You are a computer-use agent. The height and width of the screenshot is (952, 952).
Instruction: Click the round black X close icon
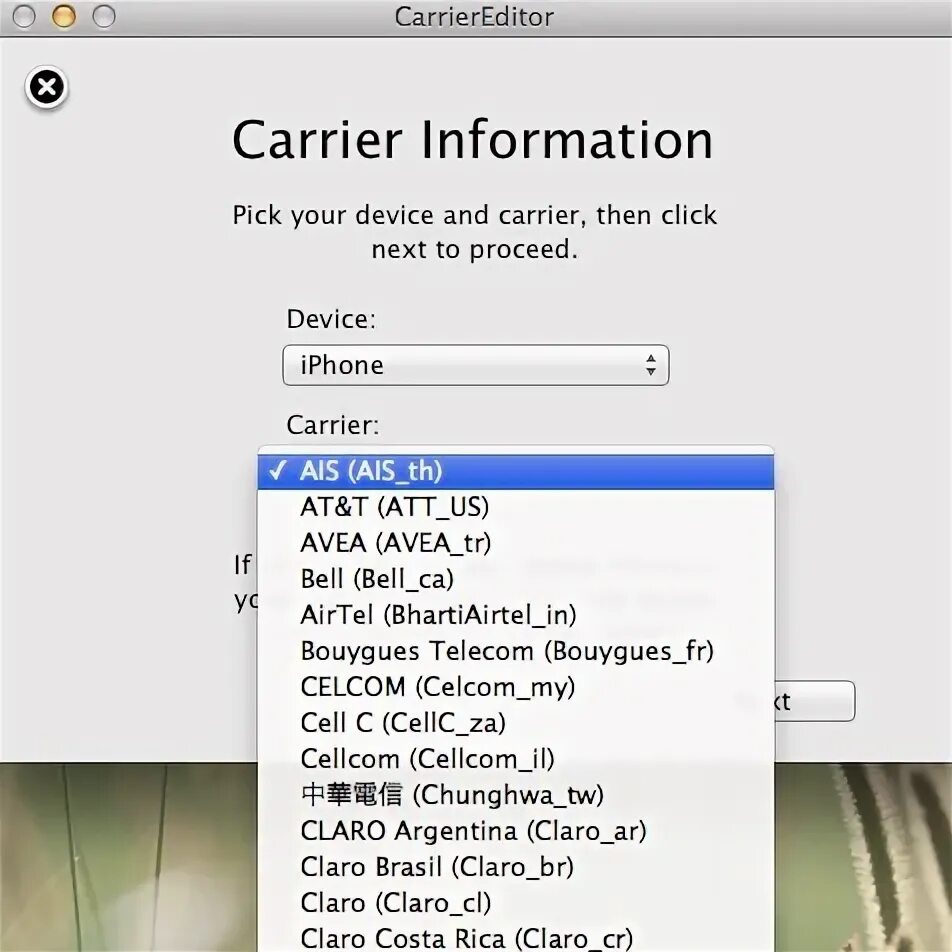coord(46,87)
